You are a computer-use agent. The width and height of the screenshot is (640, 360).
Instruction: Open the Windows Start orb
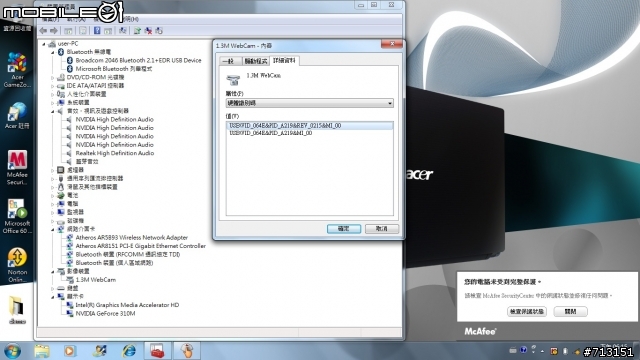(x=12, y=351)
